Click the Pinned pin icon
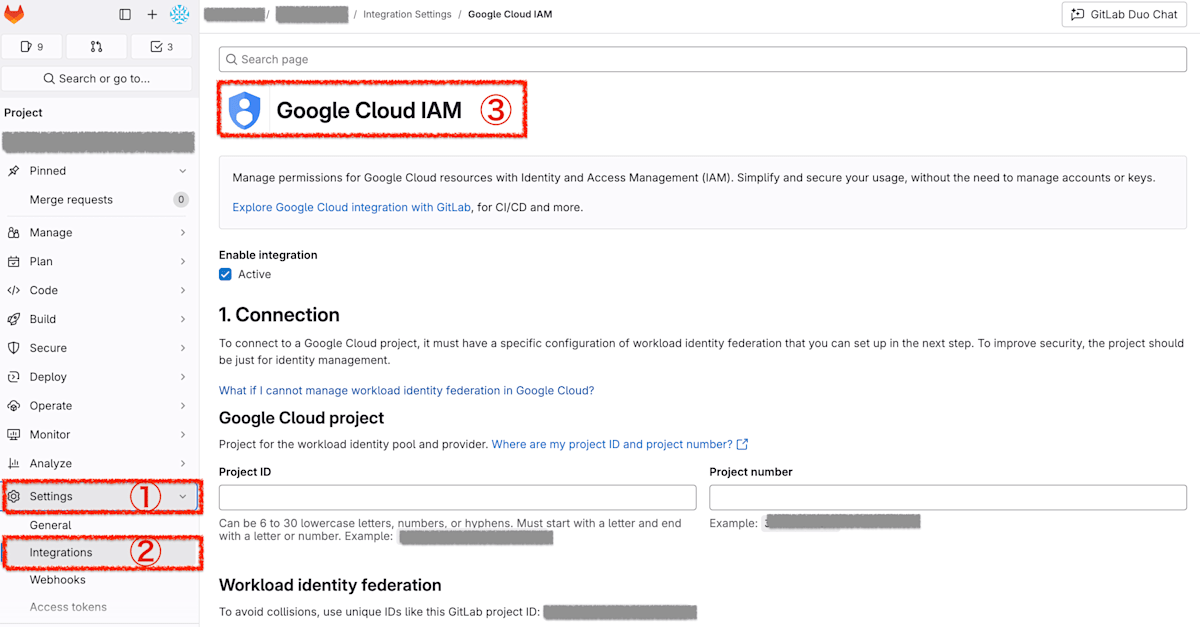Image resolution: width=1200 pixels, height=627 pixels. pyautogui.click(x=13, y=171)
